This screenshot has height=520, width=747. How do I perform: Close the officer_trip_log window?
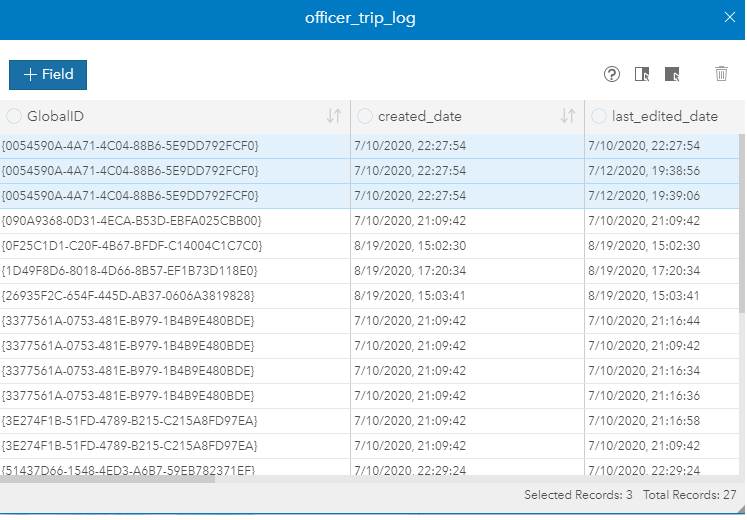pyautogui.click(x=730, y=17)
